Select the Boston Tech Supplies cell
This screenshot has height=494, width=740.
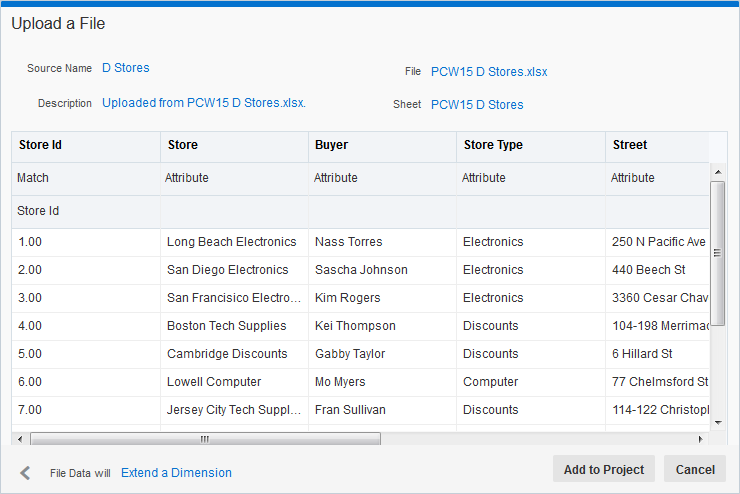pos(234,326)
